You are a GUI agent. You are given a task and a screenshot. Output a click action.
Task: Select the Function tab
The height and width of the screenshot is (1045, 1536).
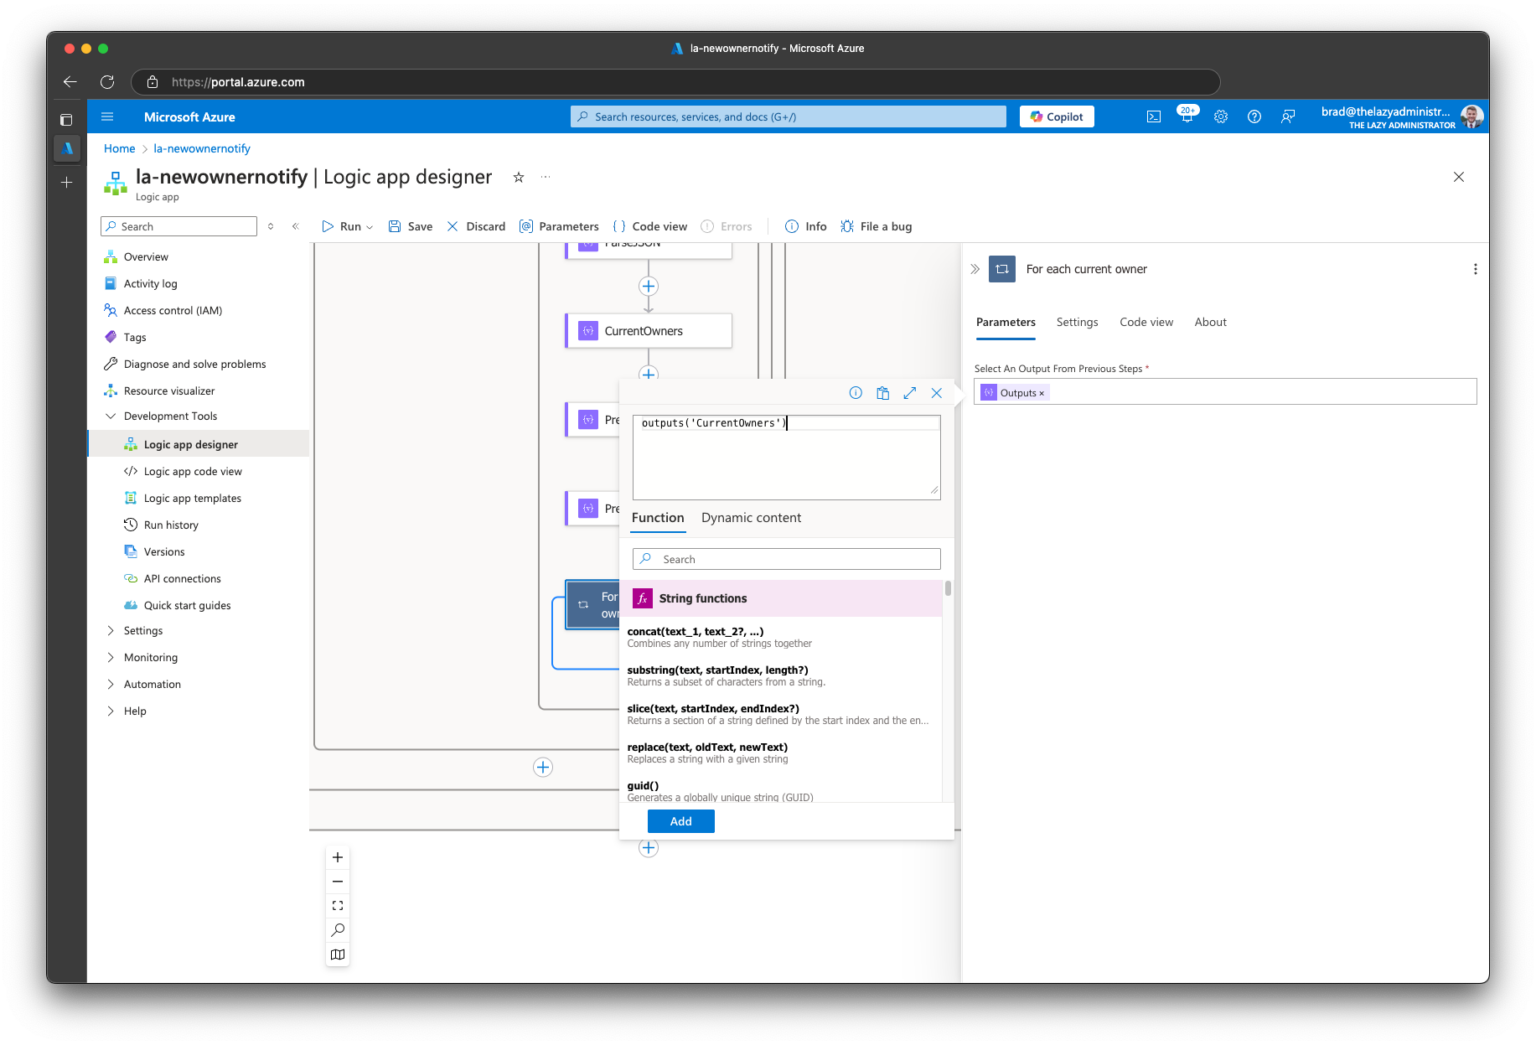tap(658, 518)
